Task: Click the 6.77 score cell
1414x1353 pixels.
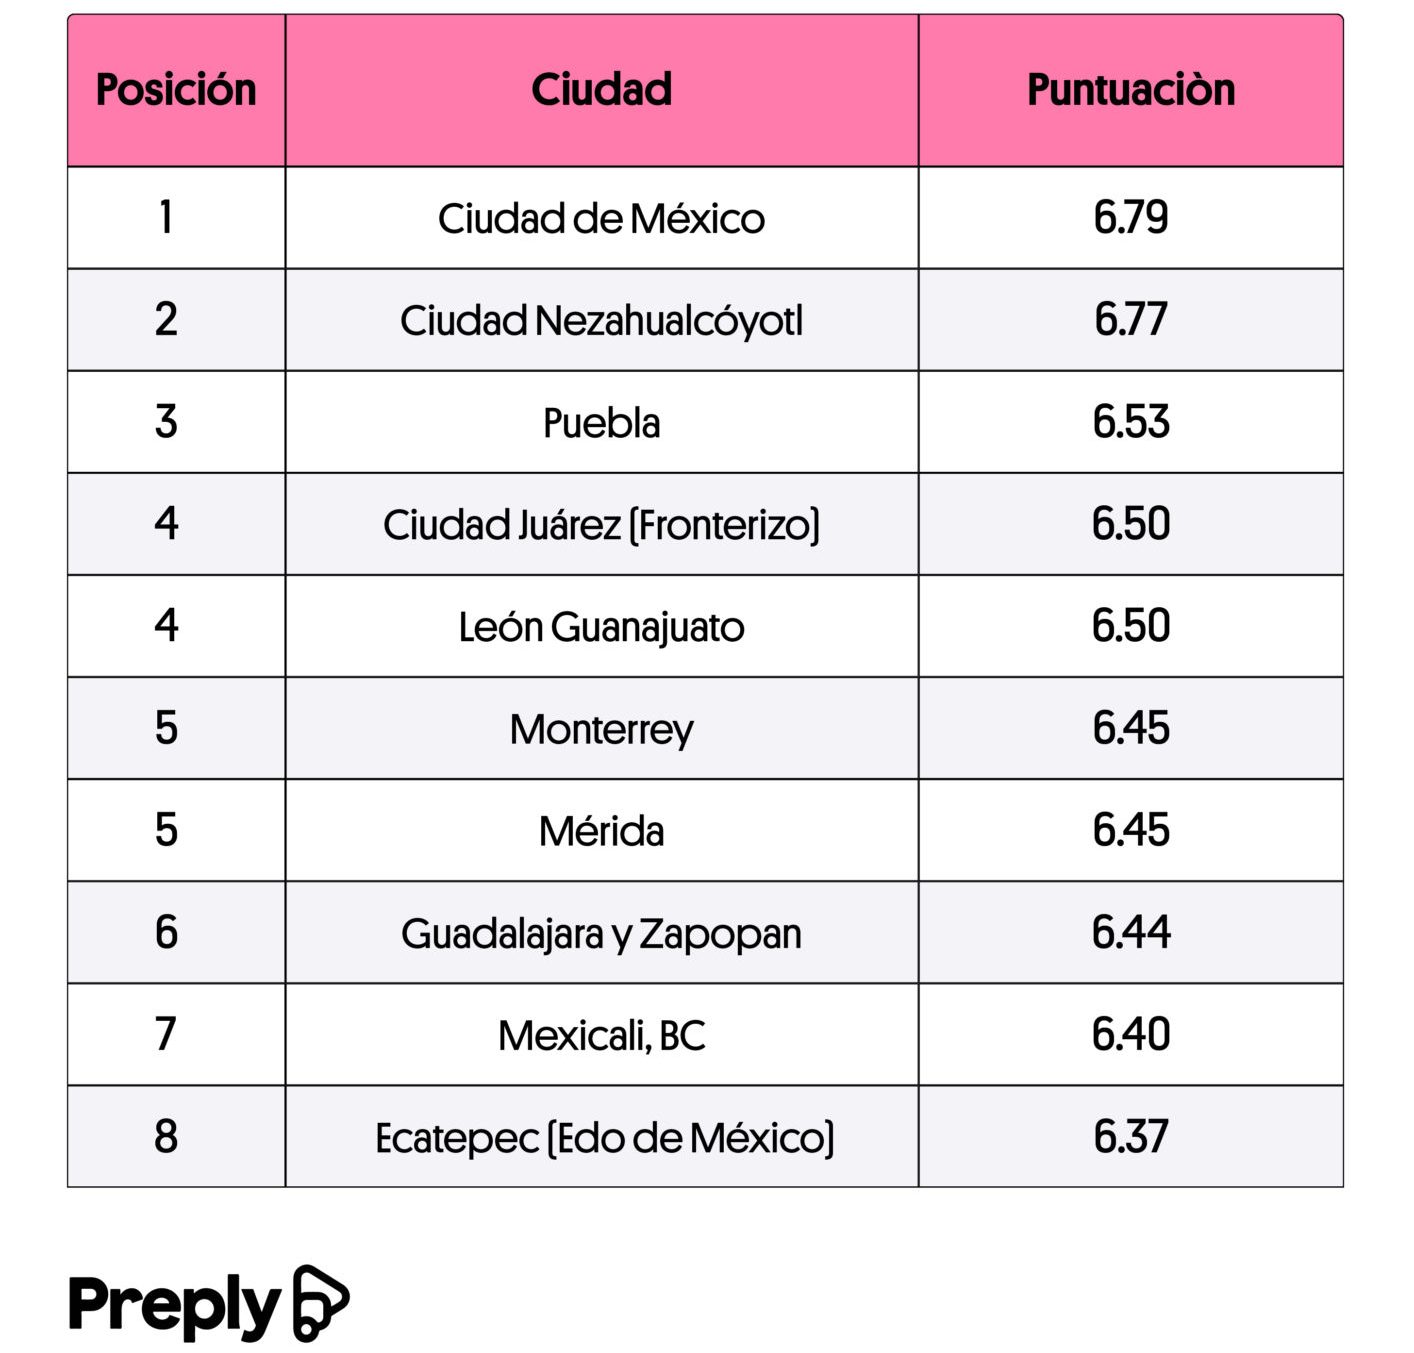Action: click(1131, 320)
